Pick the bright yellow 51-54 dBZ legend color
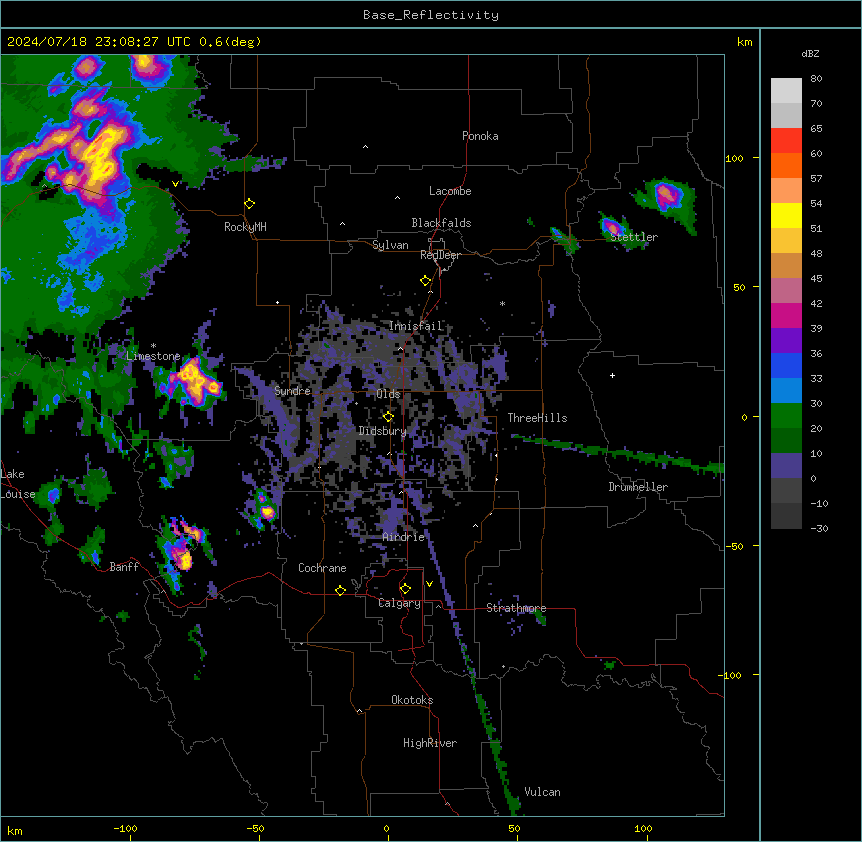The width and height of the screenshot is (862, 842). pos(786,215)
